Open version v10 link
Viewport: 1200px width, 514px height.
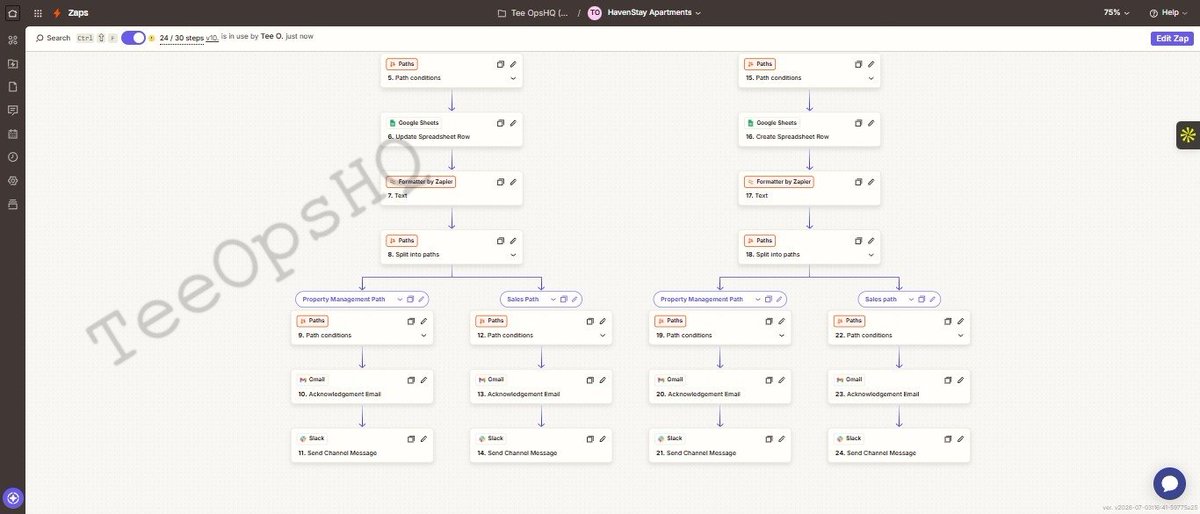pyautogui.click(x=212, y=38)
